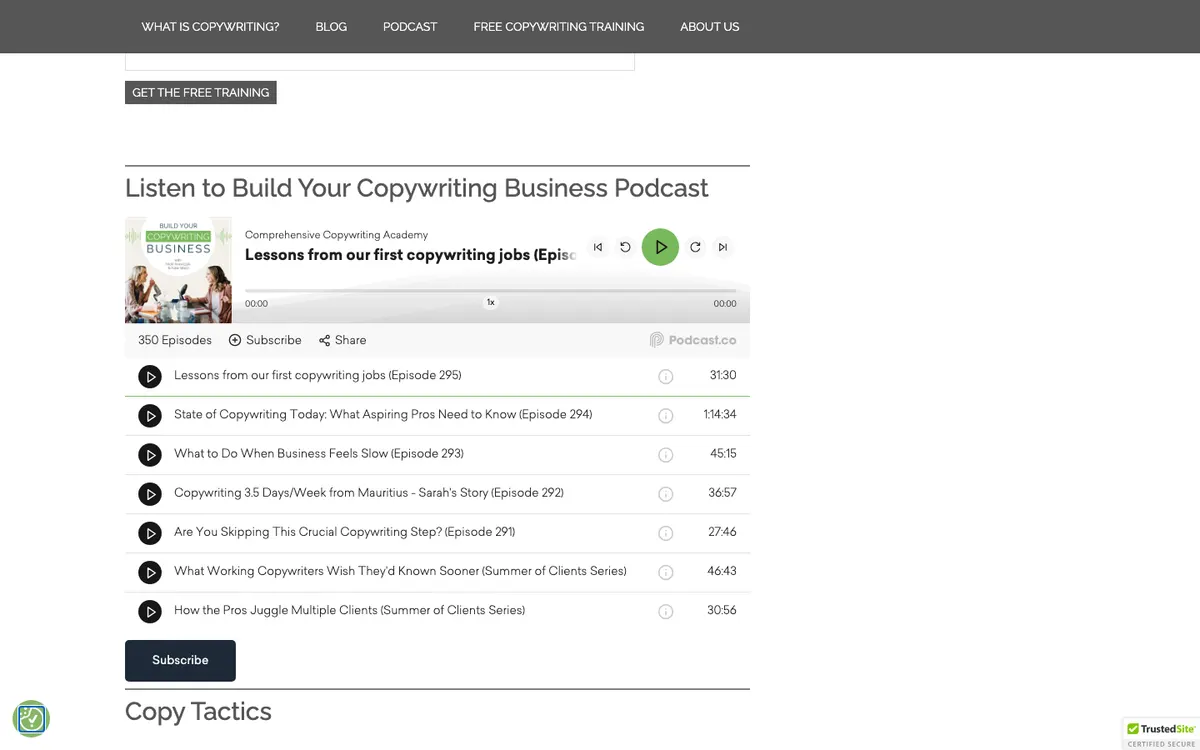
Task: Open Podcast.co logo link
Action: [693, 340]
